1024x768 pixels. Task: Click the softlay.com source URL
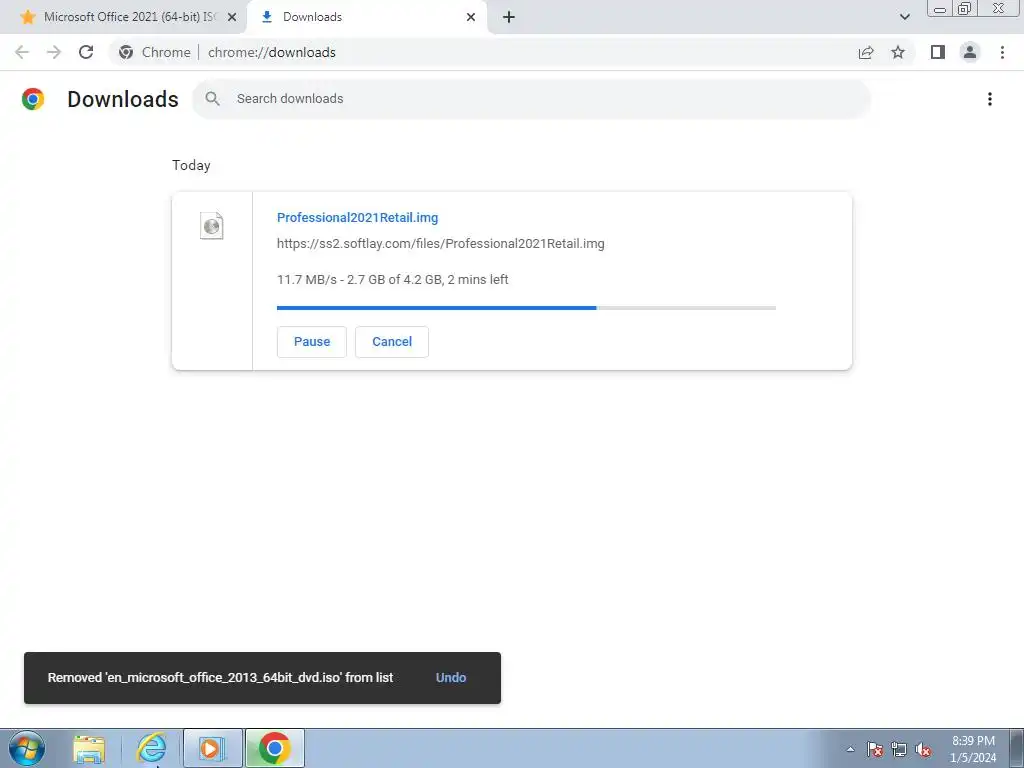point(440,244)
